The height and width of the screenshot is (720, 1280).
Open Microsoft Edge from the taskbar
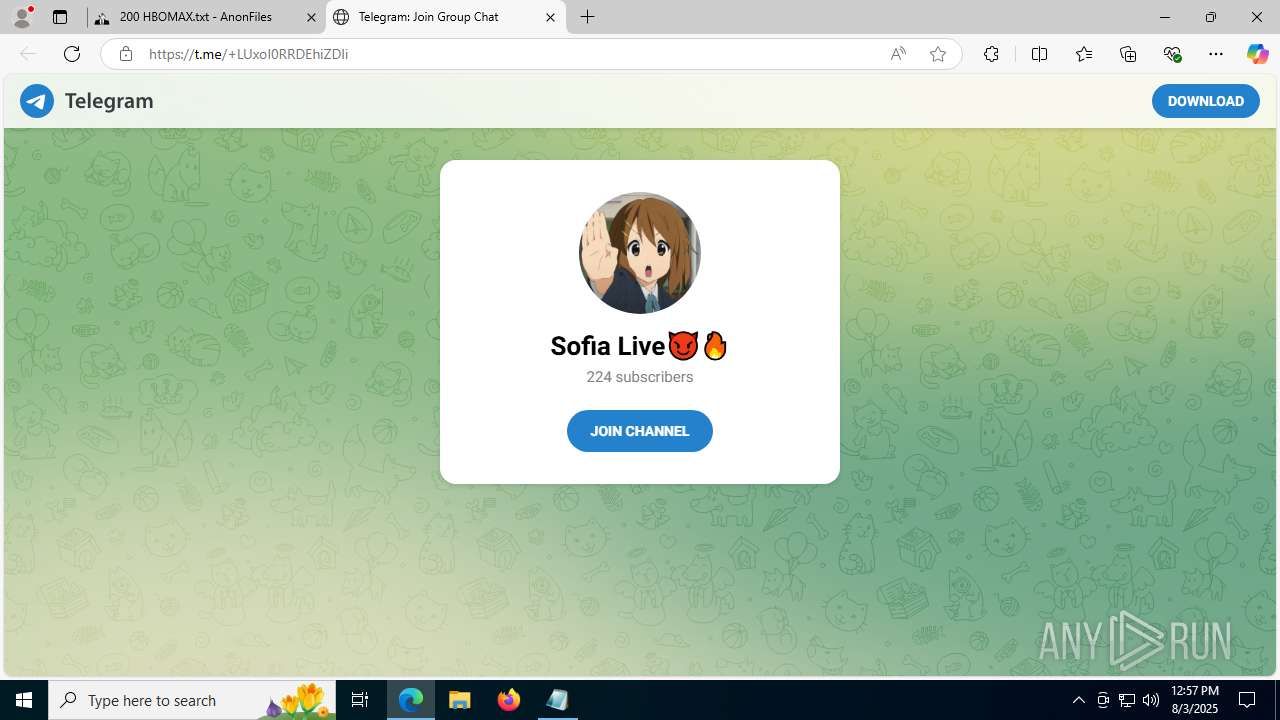click(x=411, y=700)
